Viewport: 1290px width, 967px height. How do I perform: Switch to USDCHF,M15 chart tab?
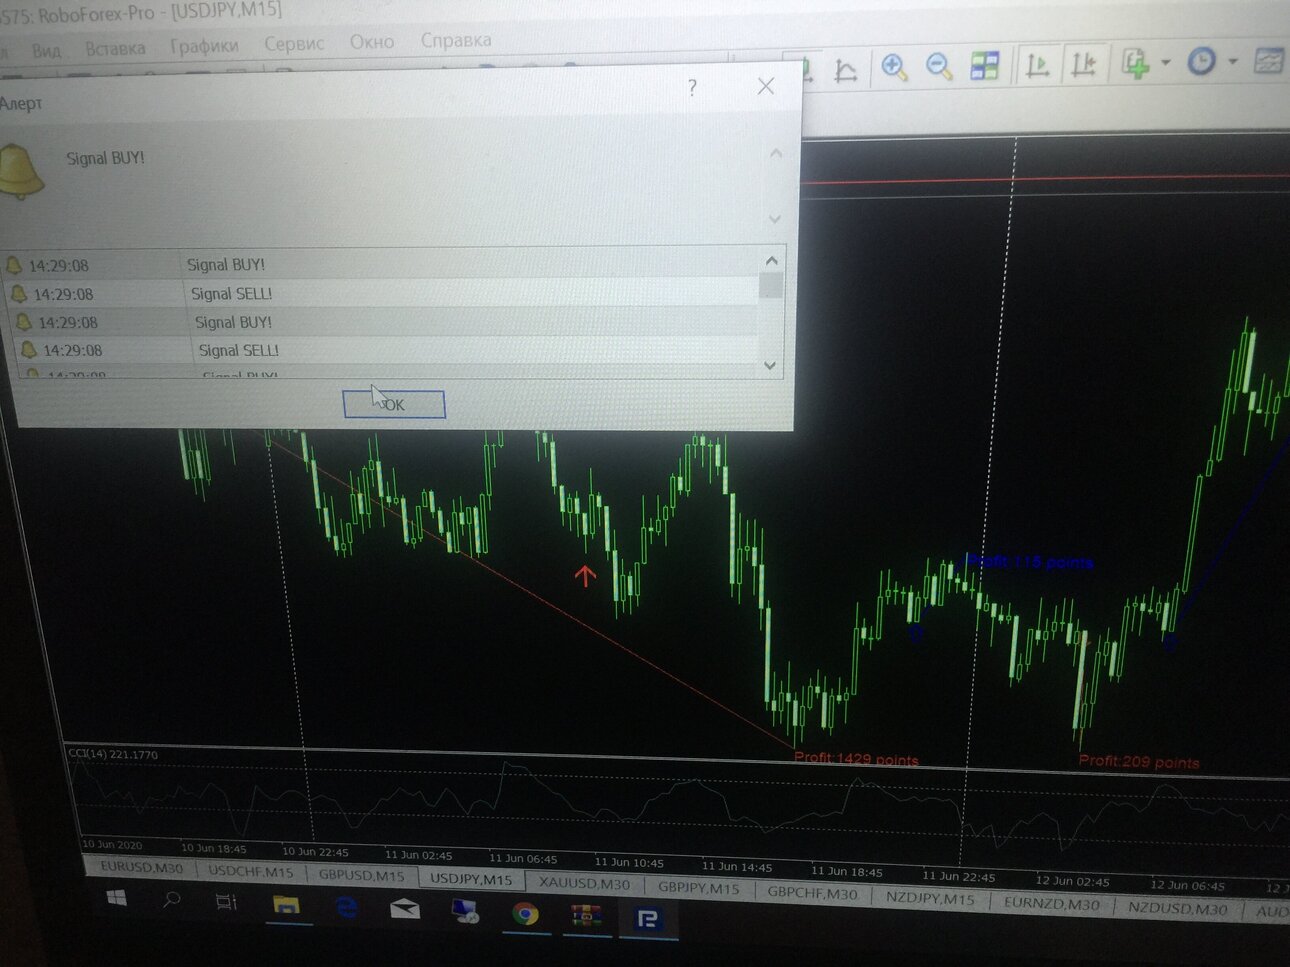click(x=250, y=871)
